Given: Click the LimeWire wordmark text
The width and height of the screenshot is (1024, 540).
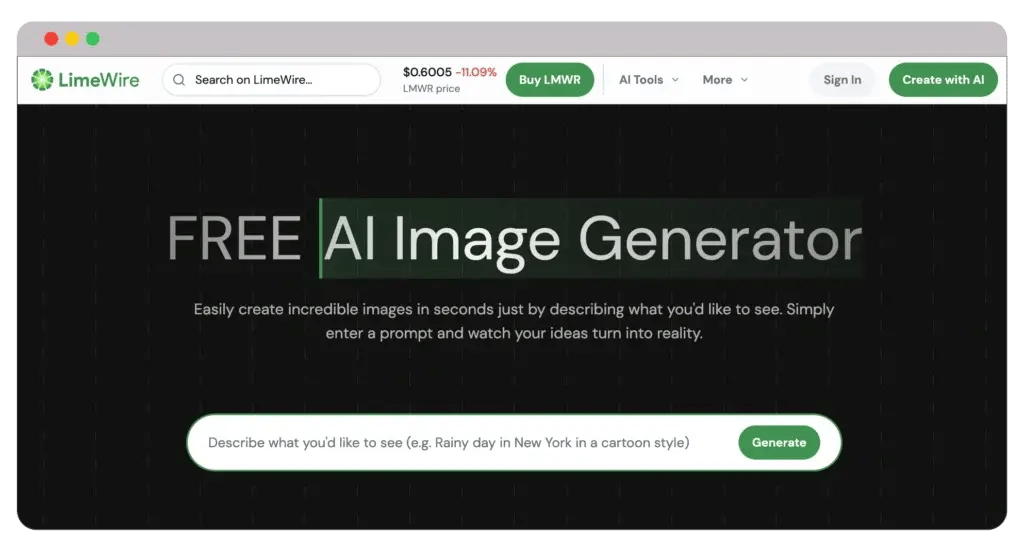Looking at the screenshot, I should click(x=99, y=80).
